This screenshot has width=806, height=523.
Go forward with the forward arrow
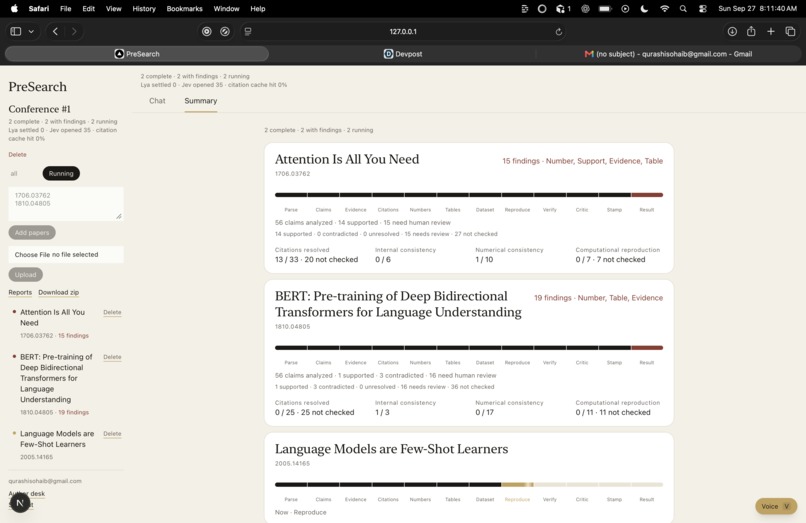(x=74, y=31)
